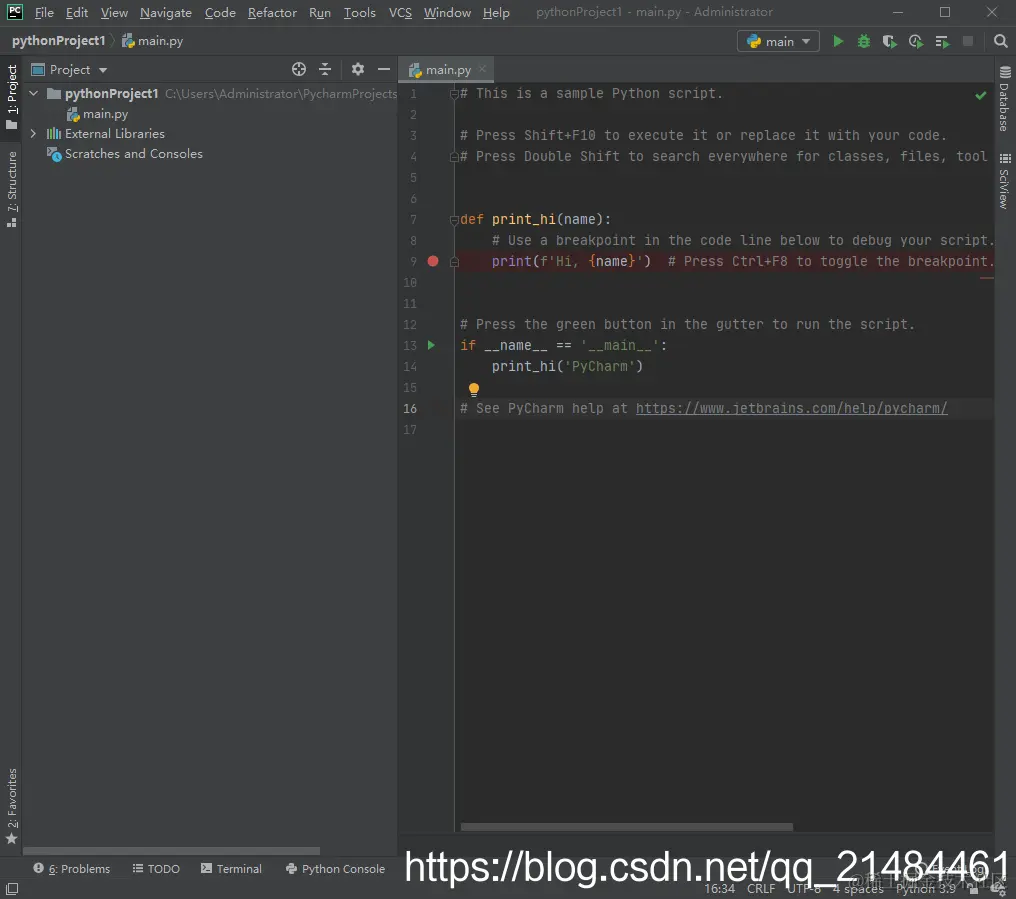
Task: Click the fold end marker on line 9
Action: [454, 262]
